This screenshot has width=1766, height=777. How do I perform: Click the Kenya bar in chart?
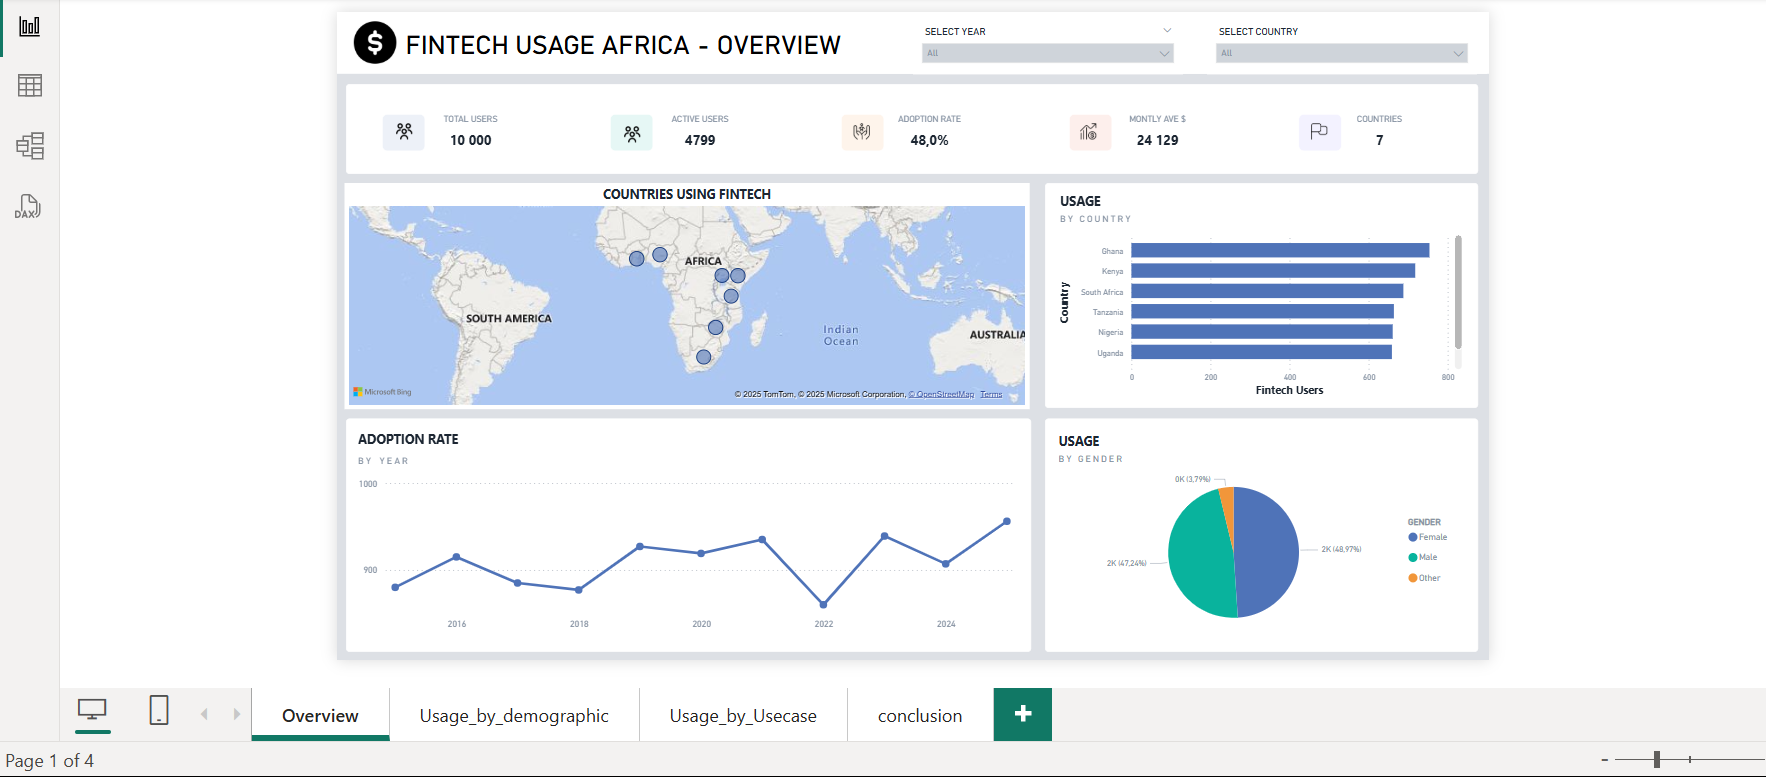(x=1273, y=271)
